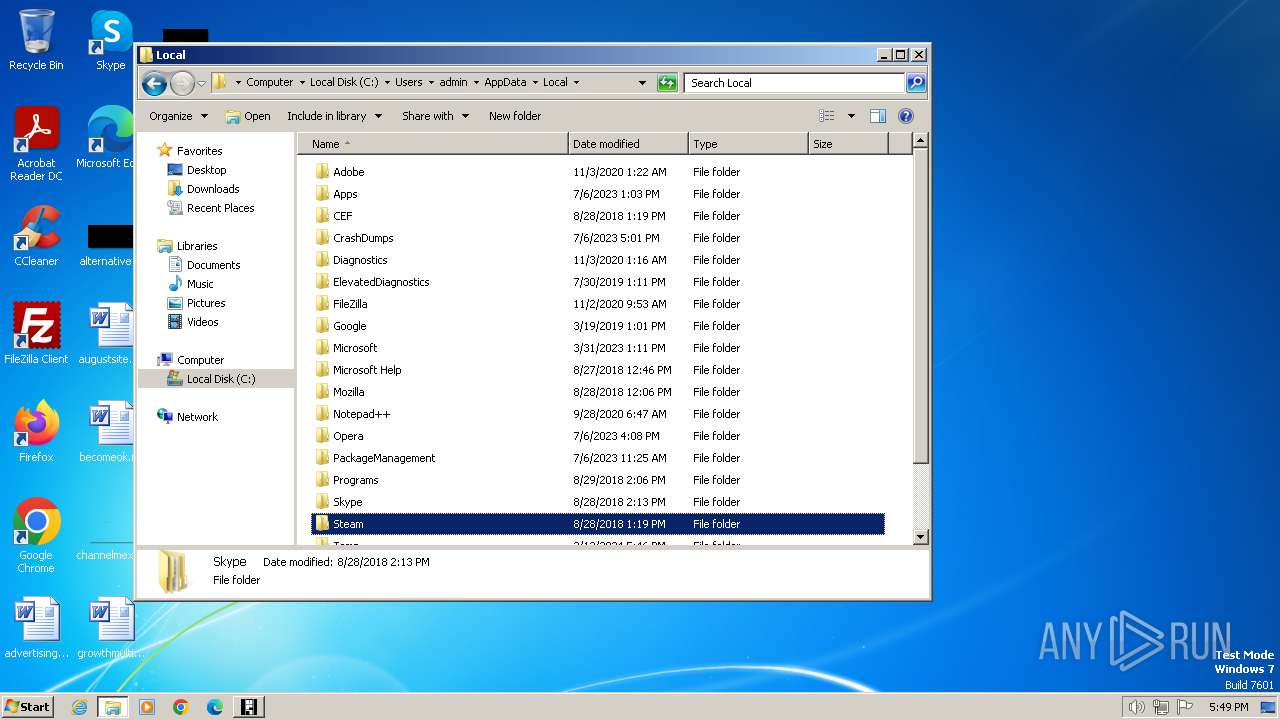Sort by the Size column header
The height and width of the screenshot is (720, 1280).
click(x=848, y=144)
